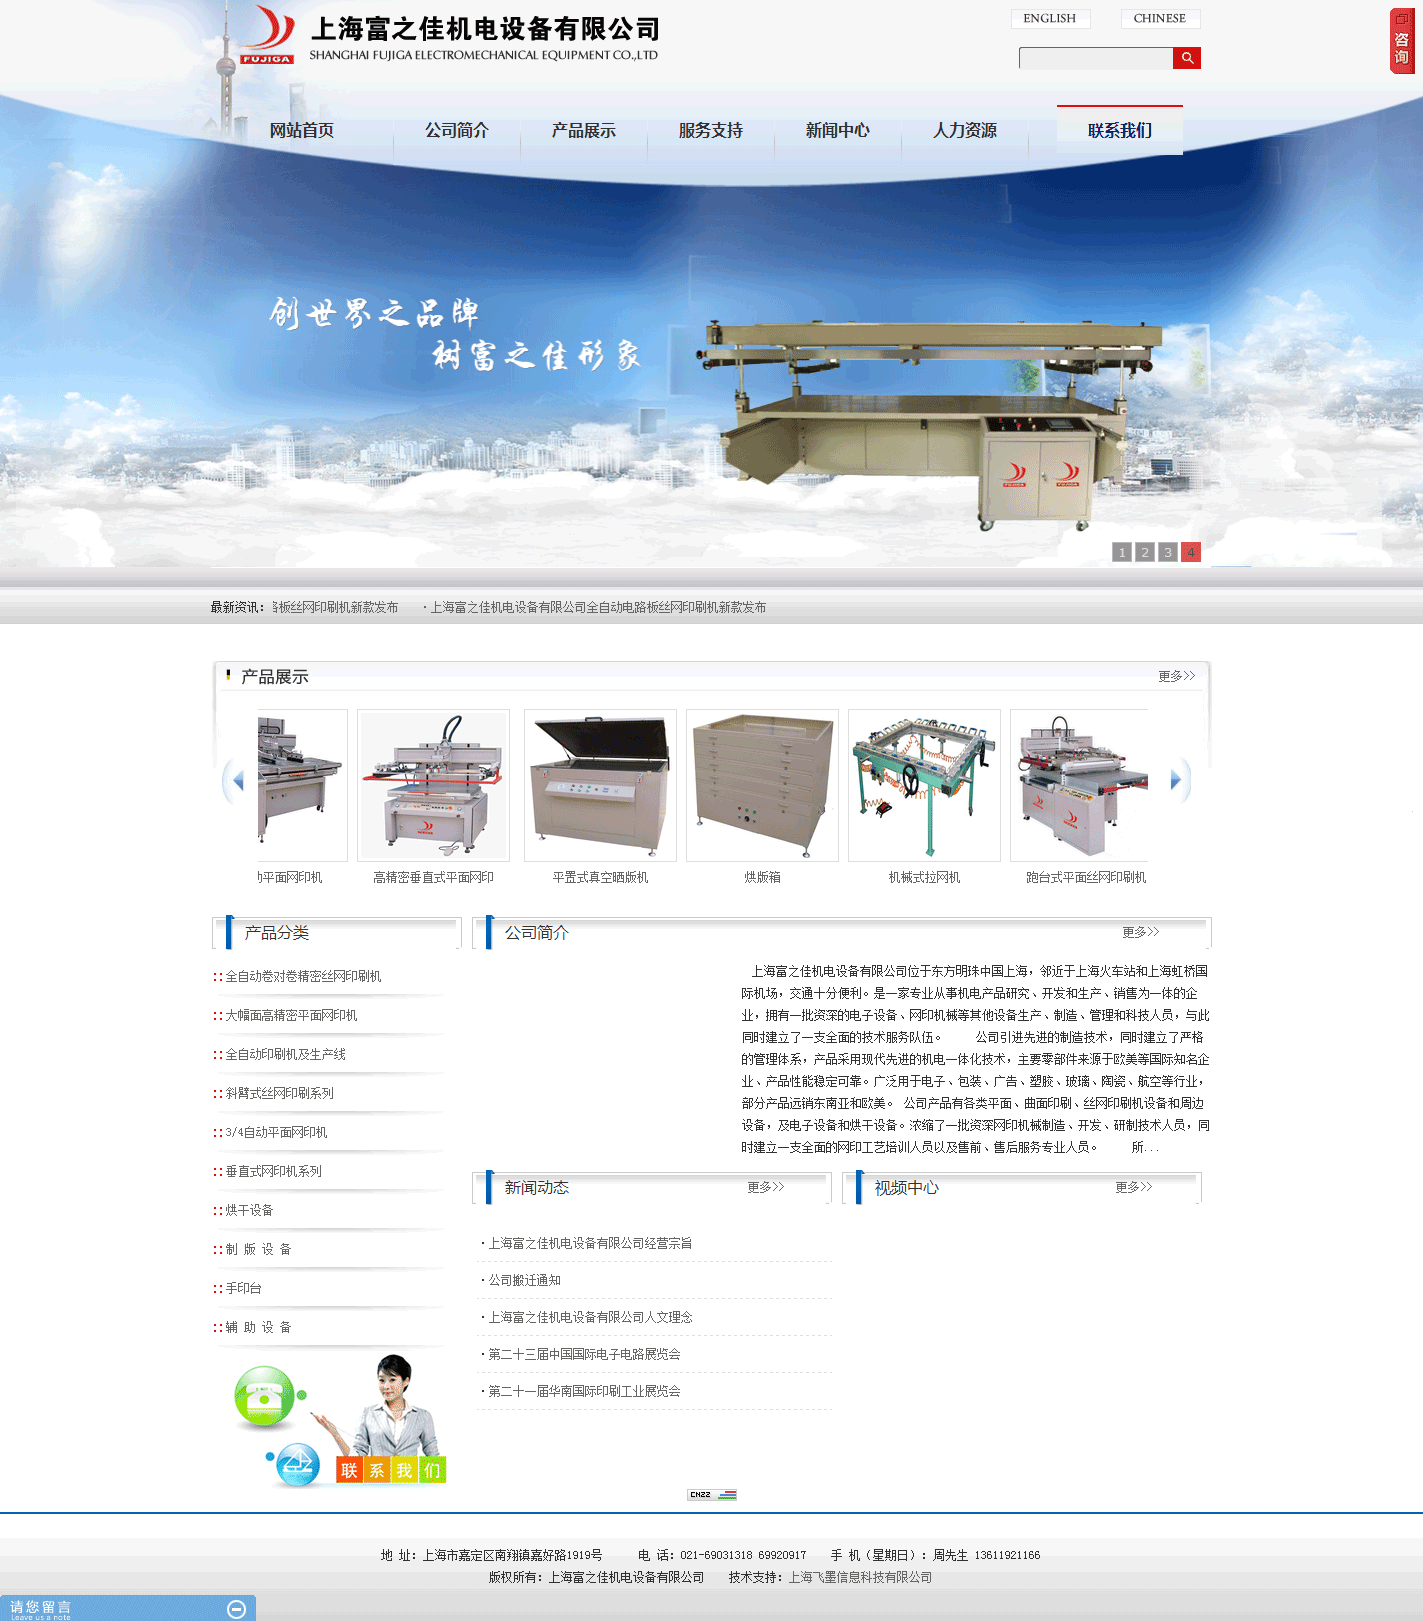Open the 跑台式平面丝网印刷机 product thumbnail

pyautogui.click(x=1080, y=785)
